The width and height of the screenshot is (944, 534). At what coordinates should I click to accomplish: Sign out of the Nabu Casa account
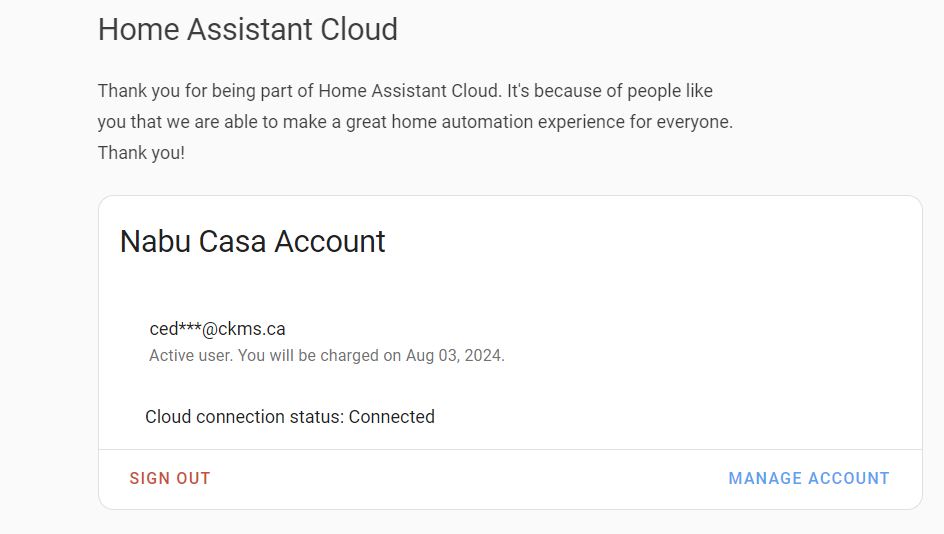(170, 479)
